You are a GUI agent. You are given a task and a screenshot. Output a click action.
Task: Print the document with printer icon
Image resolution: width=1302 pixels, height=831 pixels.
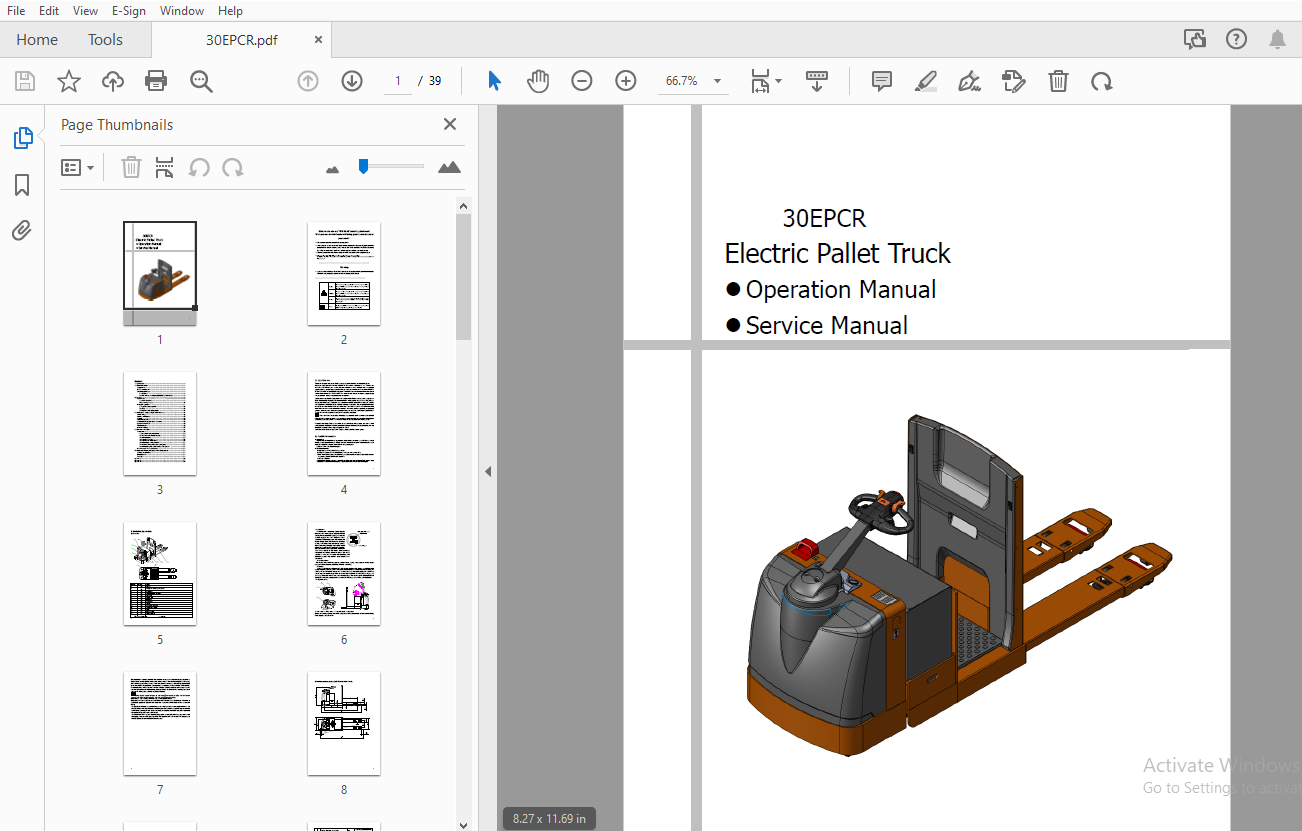point(156,81)
